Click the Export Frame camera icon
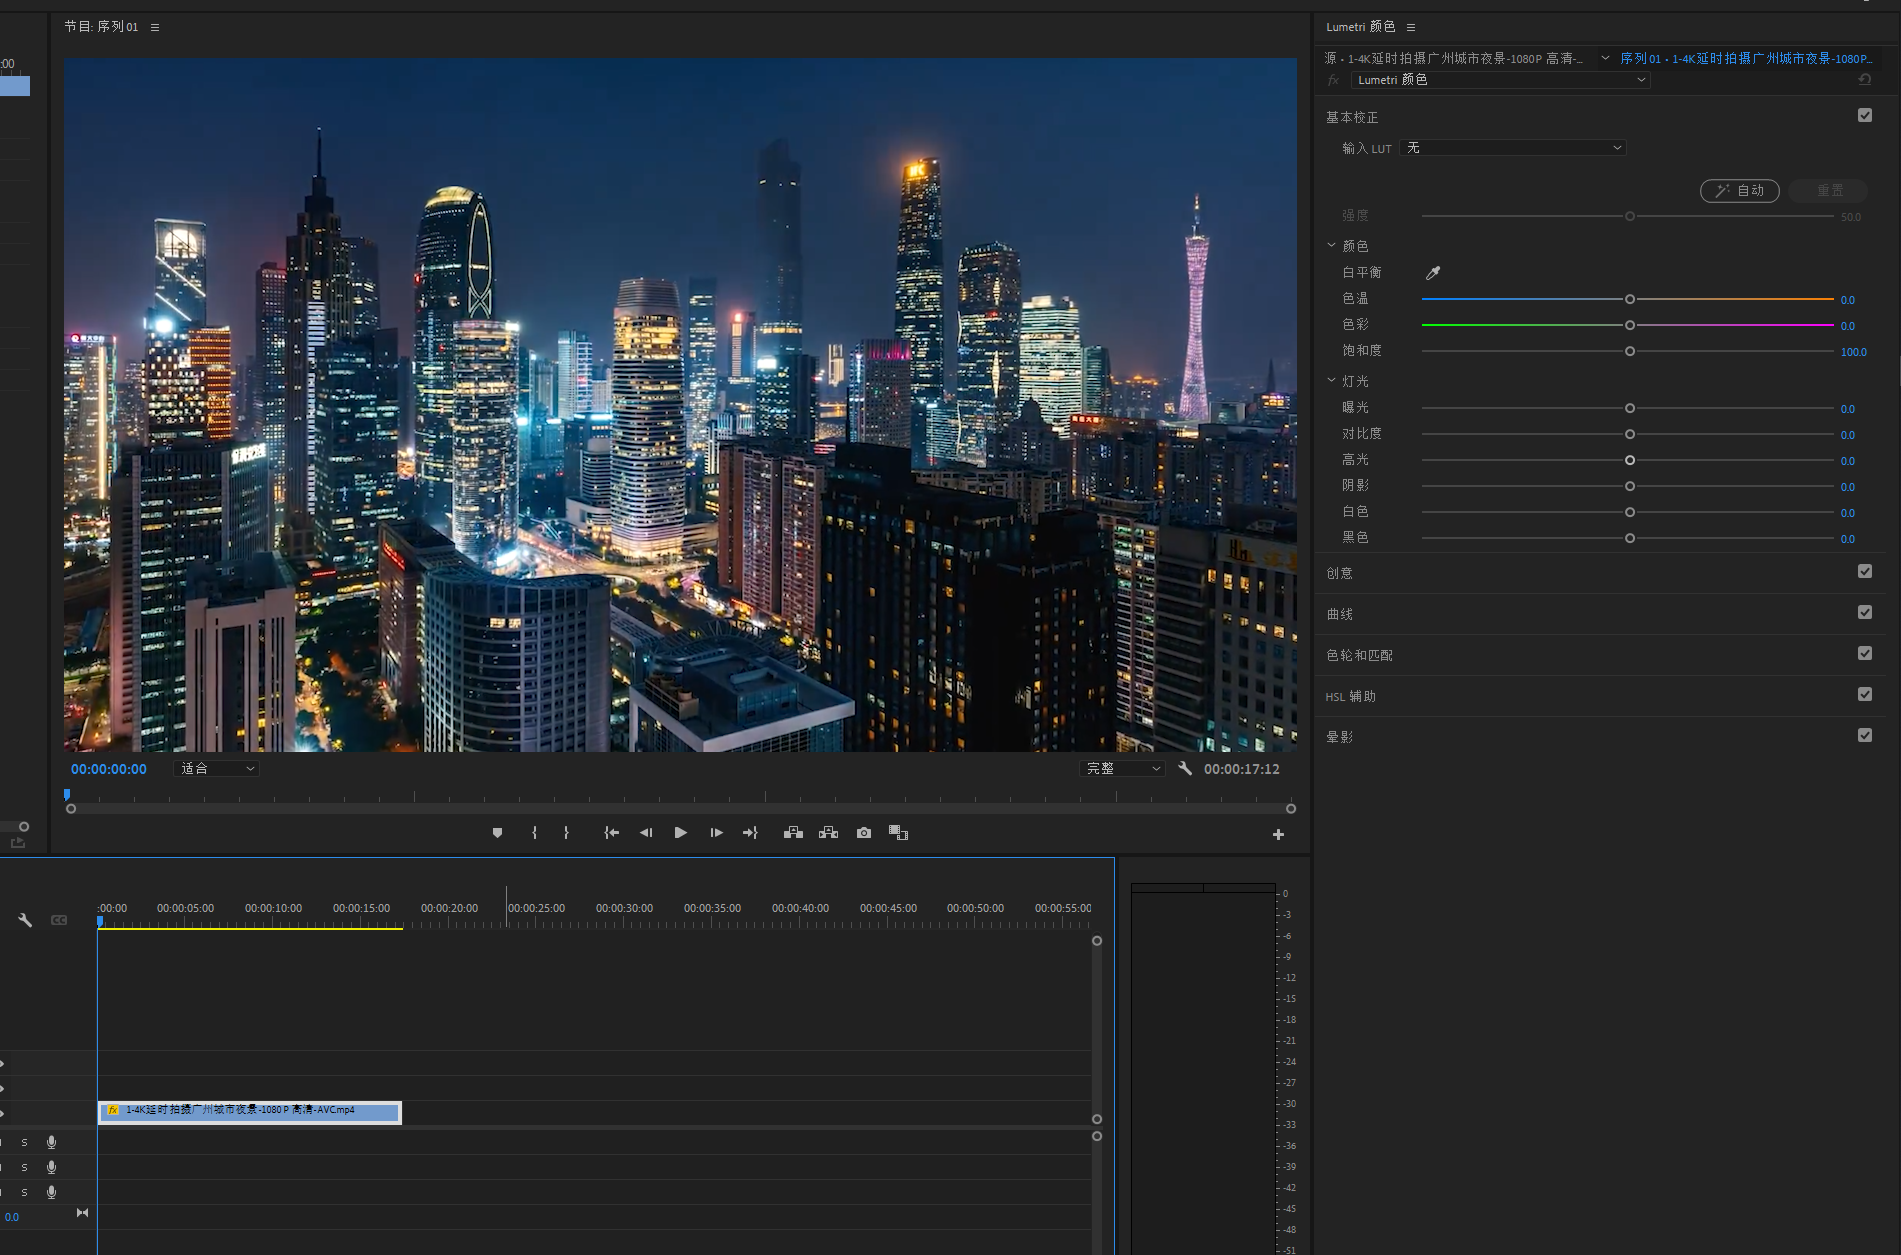Viewport: 1901px width, 1255px height. pos(864,833)
